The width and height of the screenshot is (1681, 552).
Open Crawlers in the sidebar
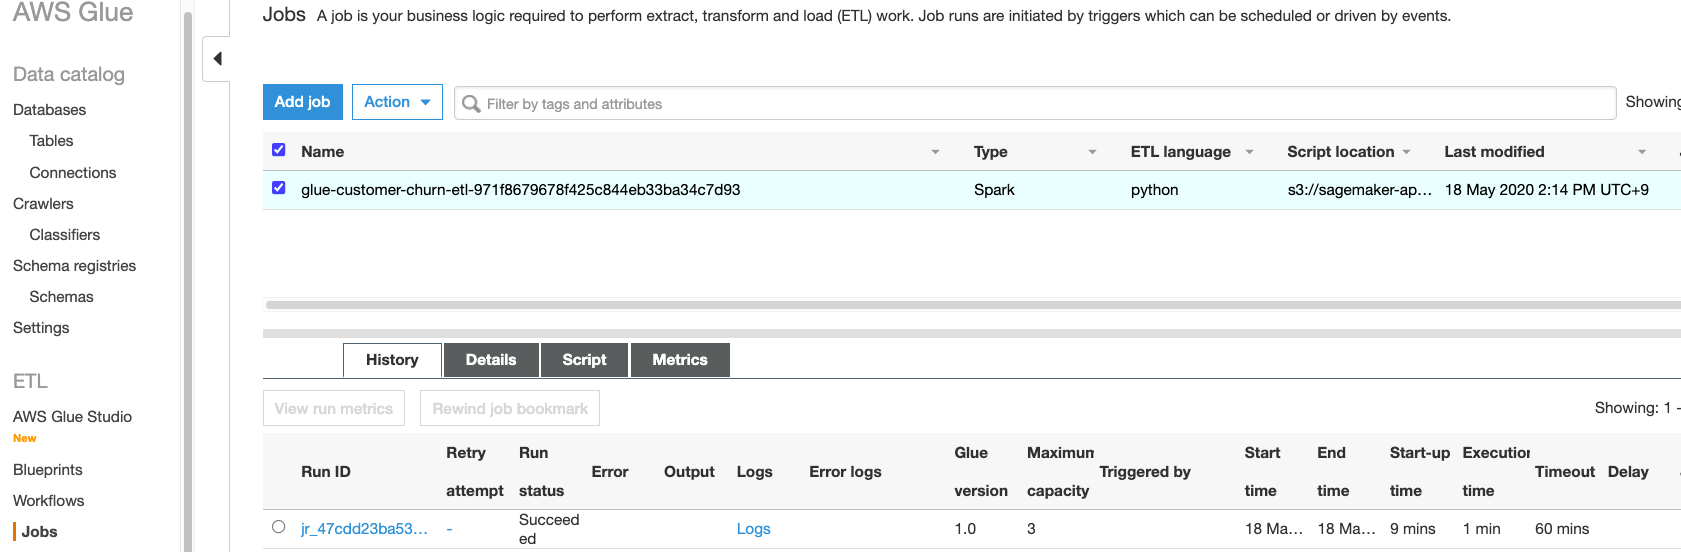(x=43, y=204)
